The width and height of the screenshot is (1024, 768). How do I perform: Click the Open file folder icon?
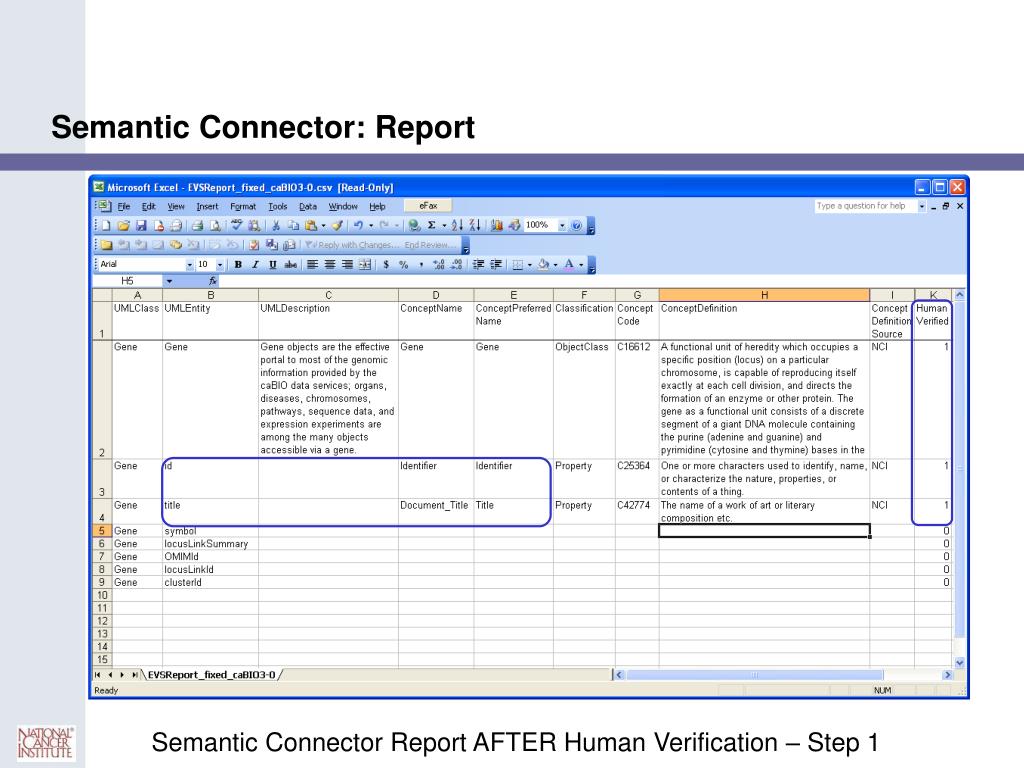coord(123,226)
